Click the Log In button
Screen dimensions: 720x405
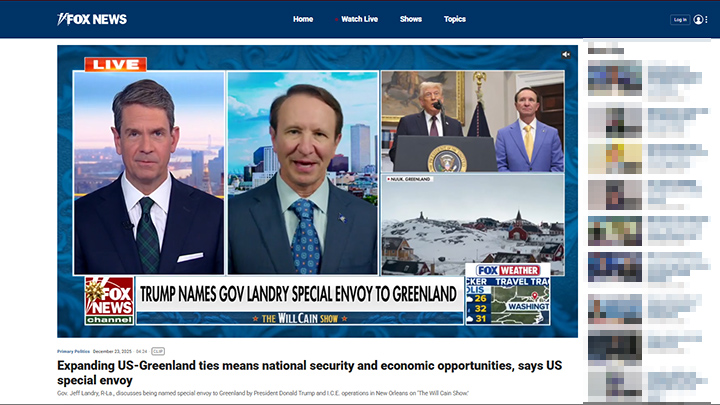point(680,19)
